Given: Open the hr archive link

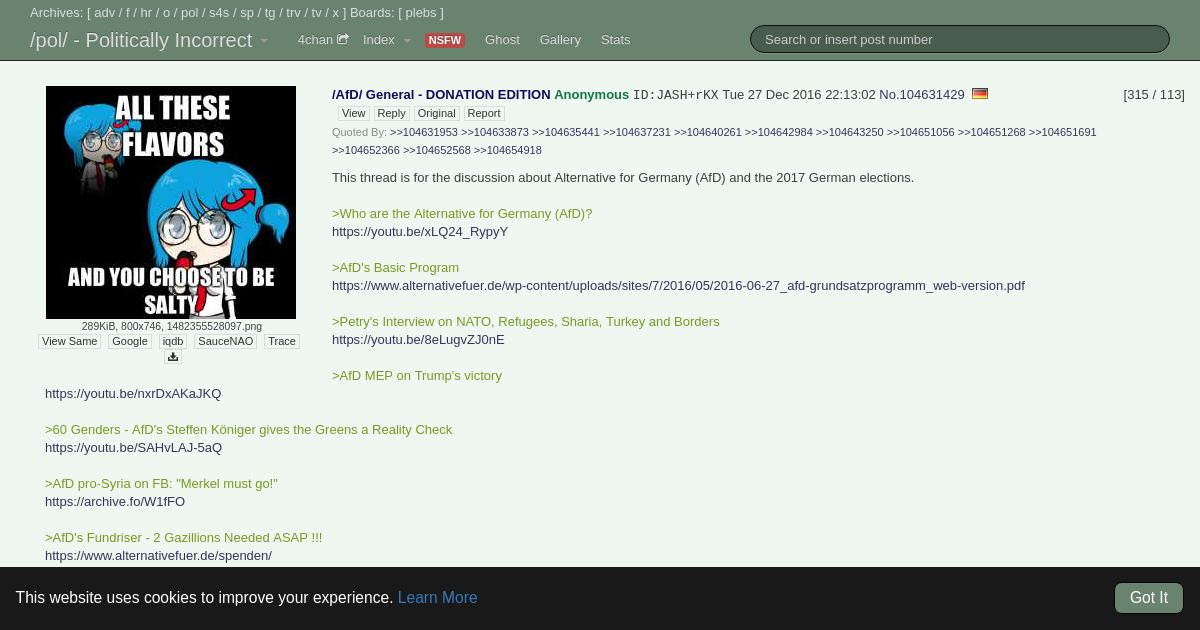Looking at the screenshot, I should [x=146, y=13].
